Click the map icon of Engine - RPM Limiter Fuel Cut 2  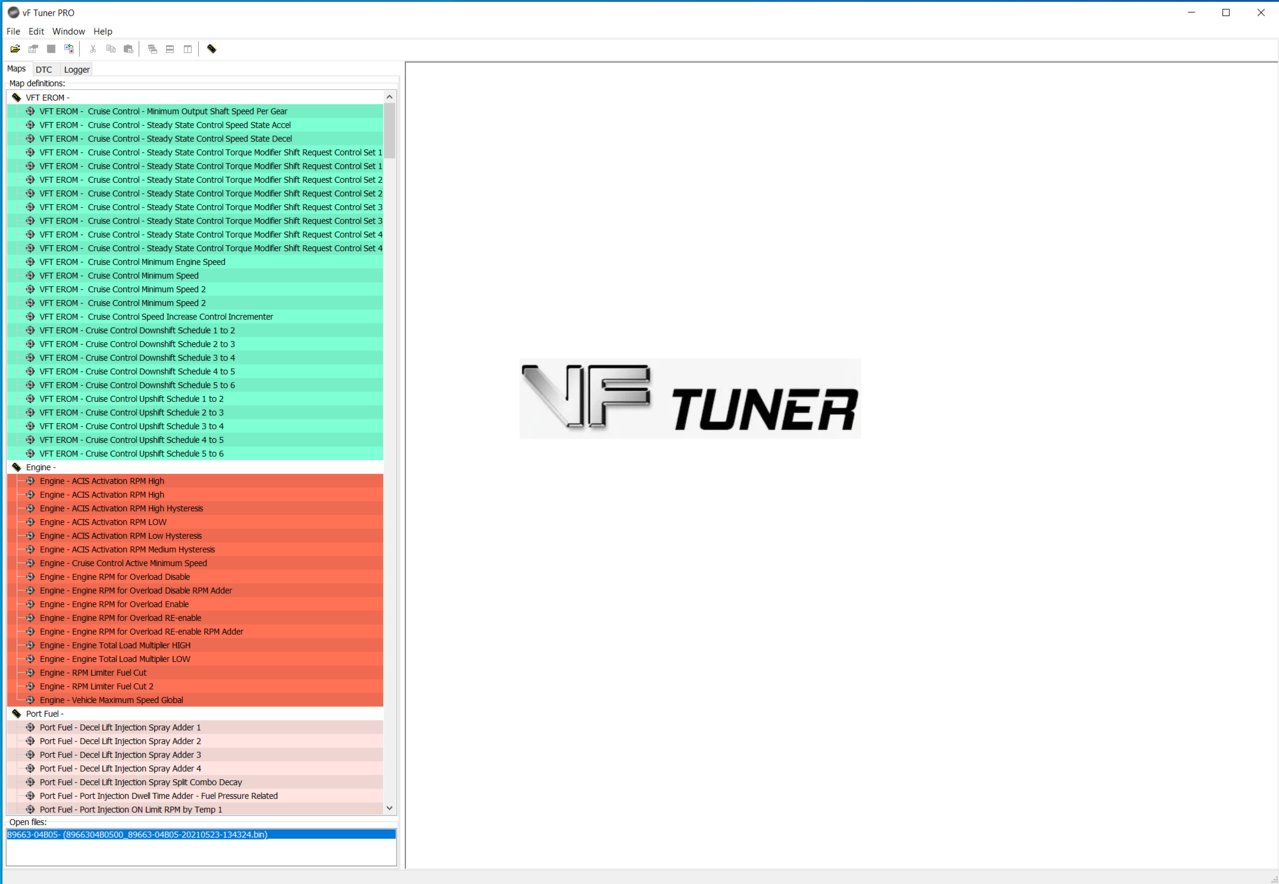tap(30, 687)
